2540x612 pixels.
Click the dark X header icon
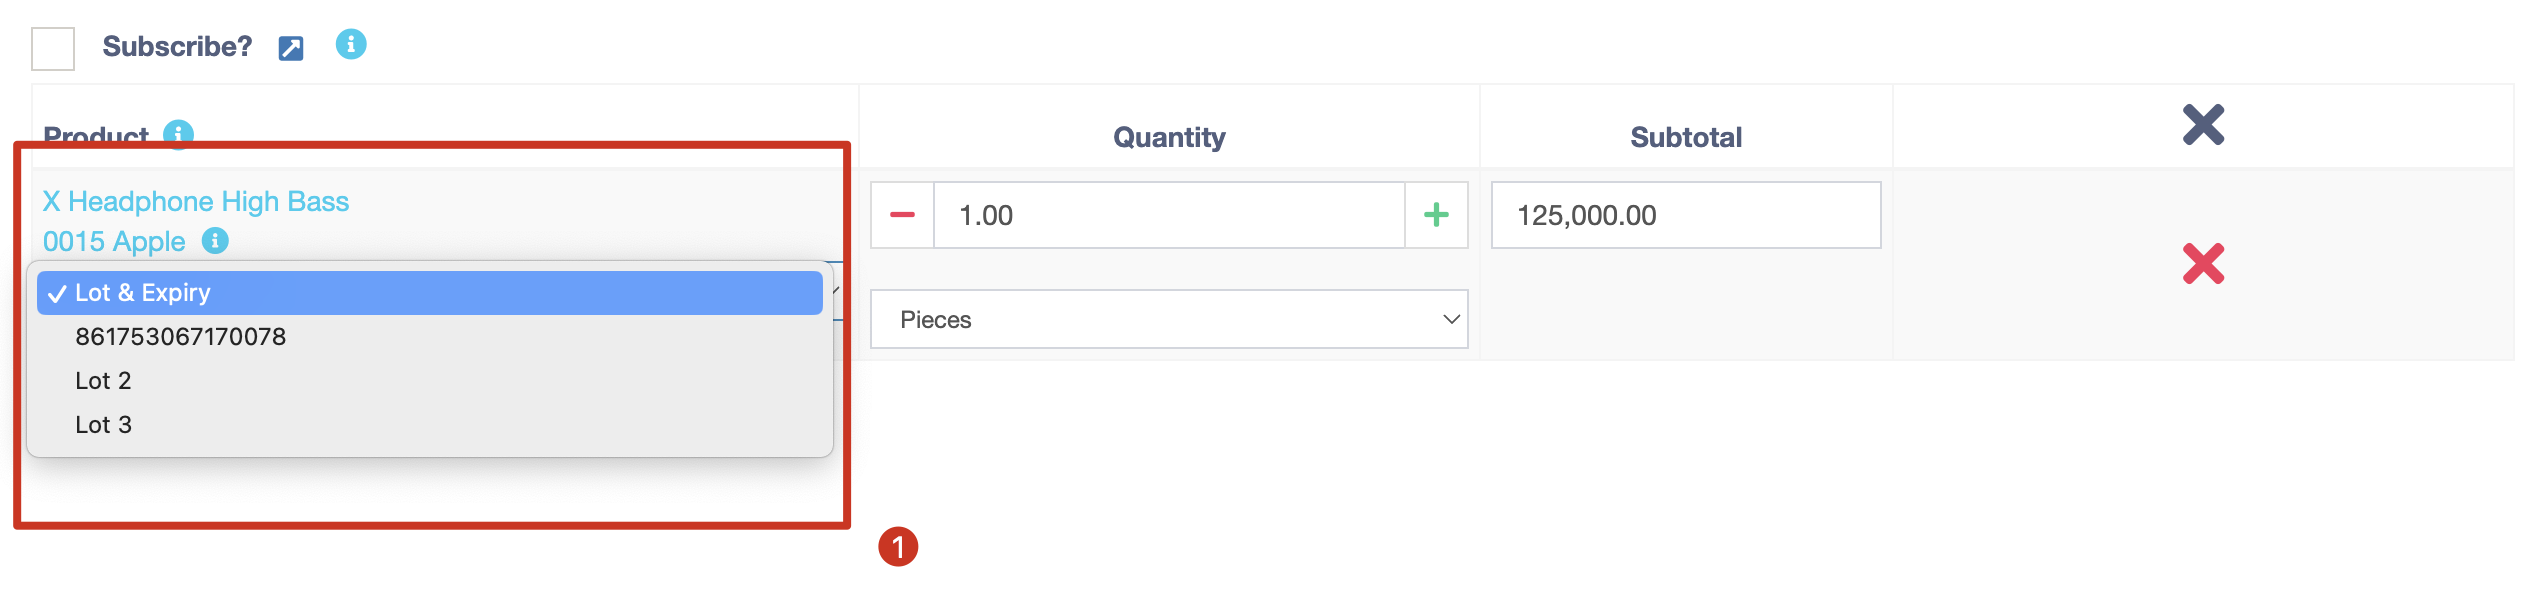coord(2203,125)
